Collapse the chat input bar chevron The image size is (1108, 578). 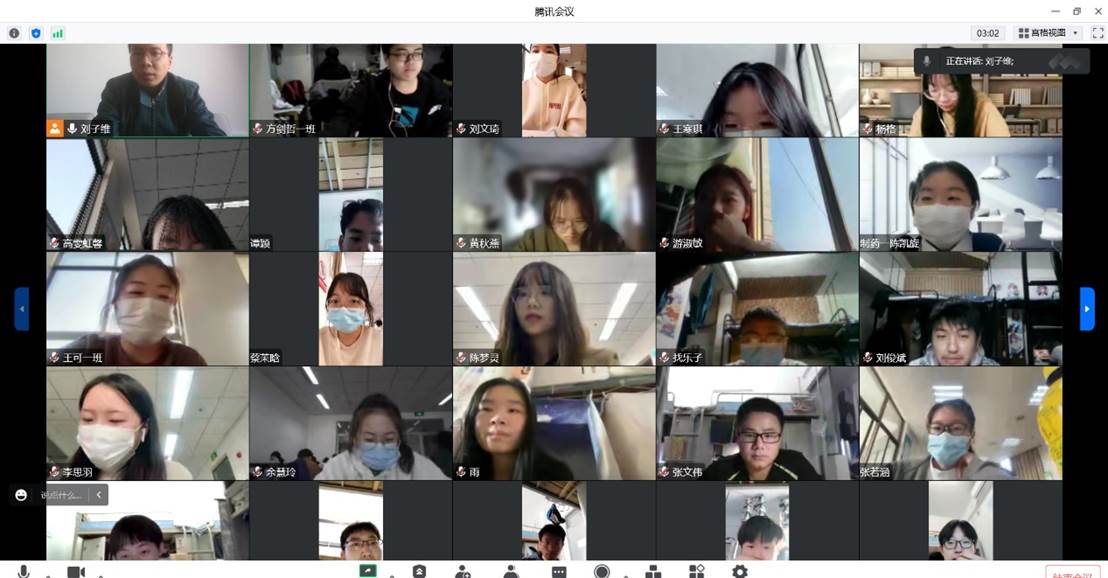98,495
